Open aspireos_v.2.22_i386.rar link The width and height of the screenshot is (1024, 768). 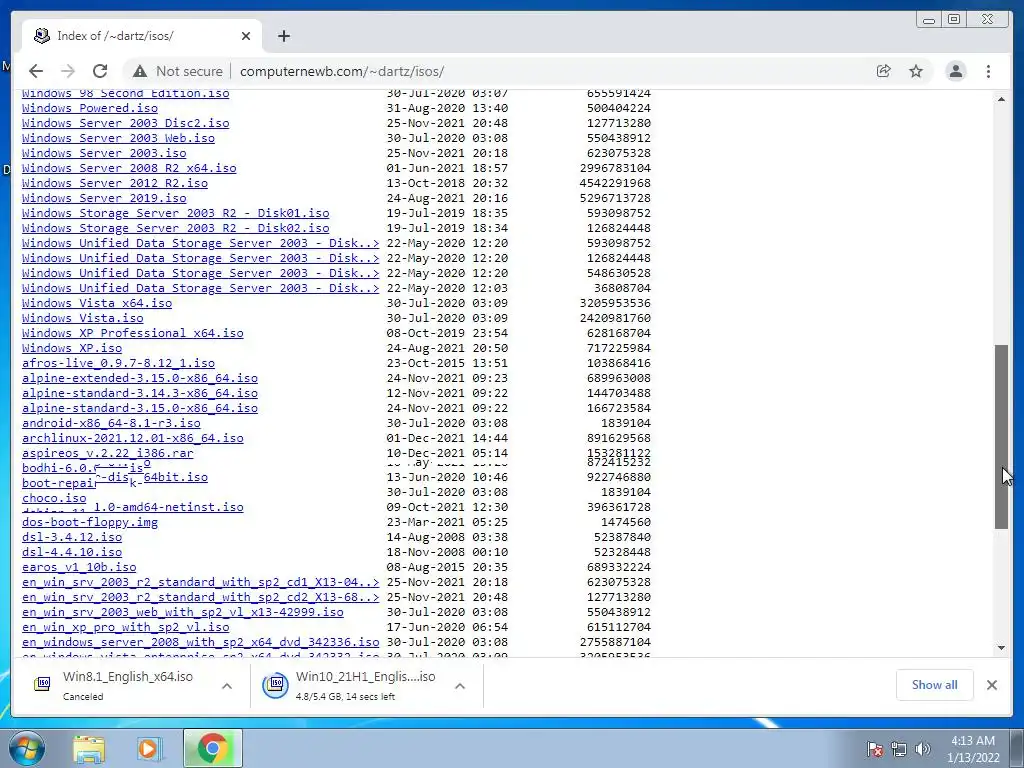coord(108,453)
